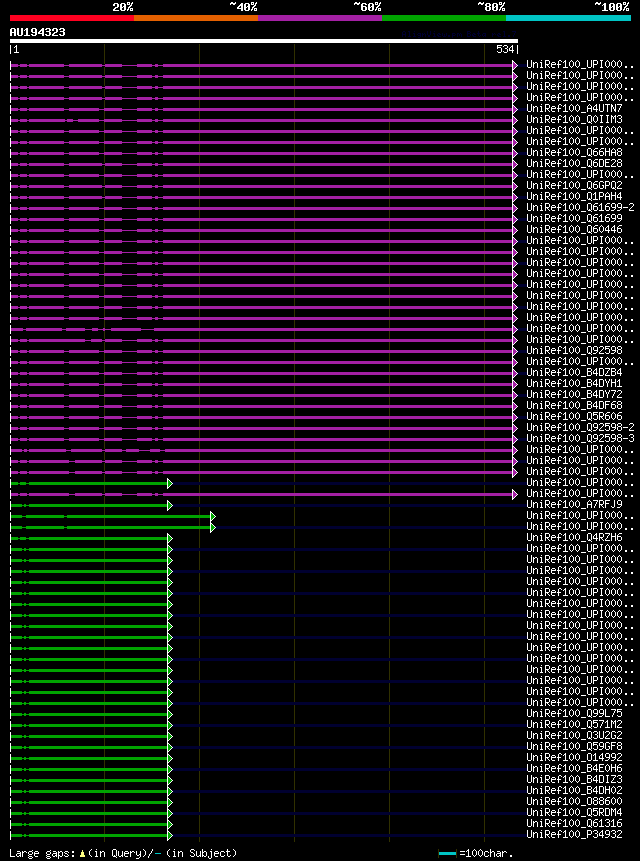
Task: Select the UniRef100_B4E0H6 label
Action: 574,769
